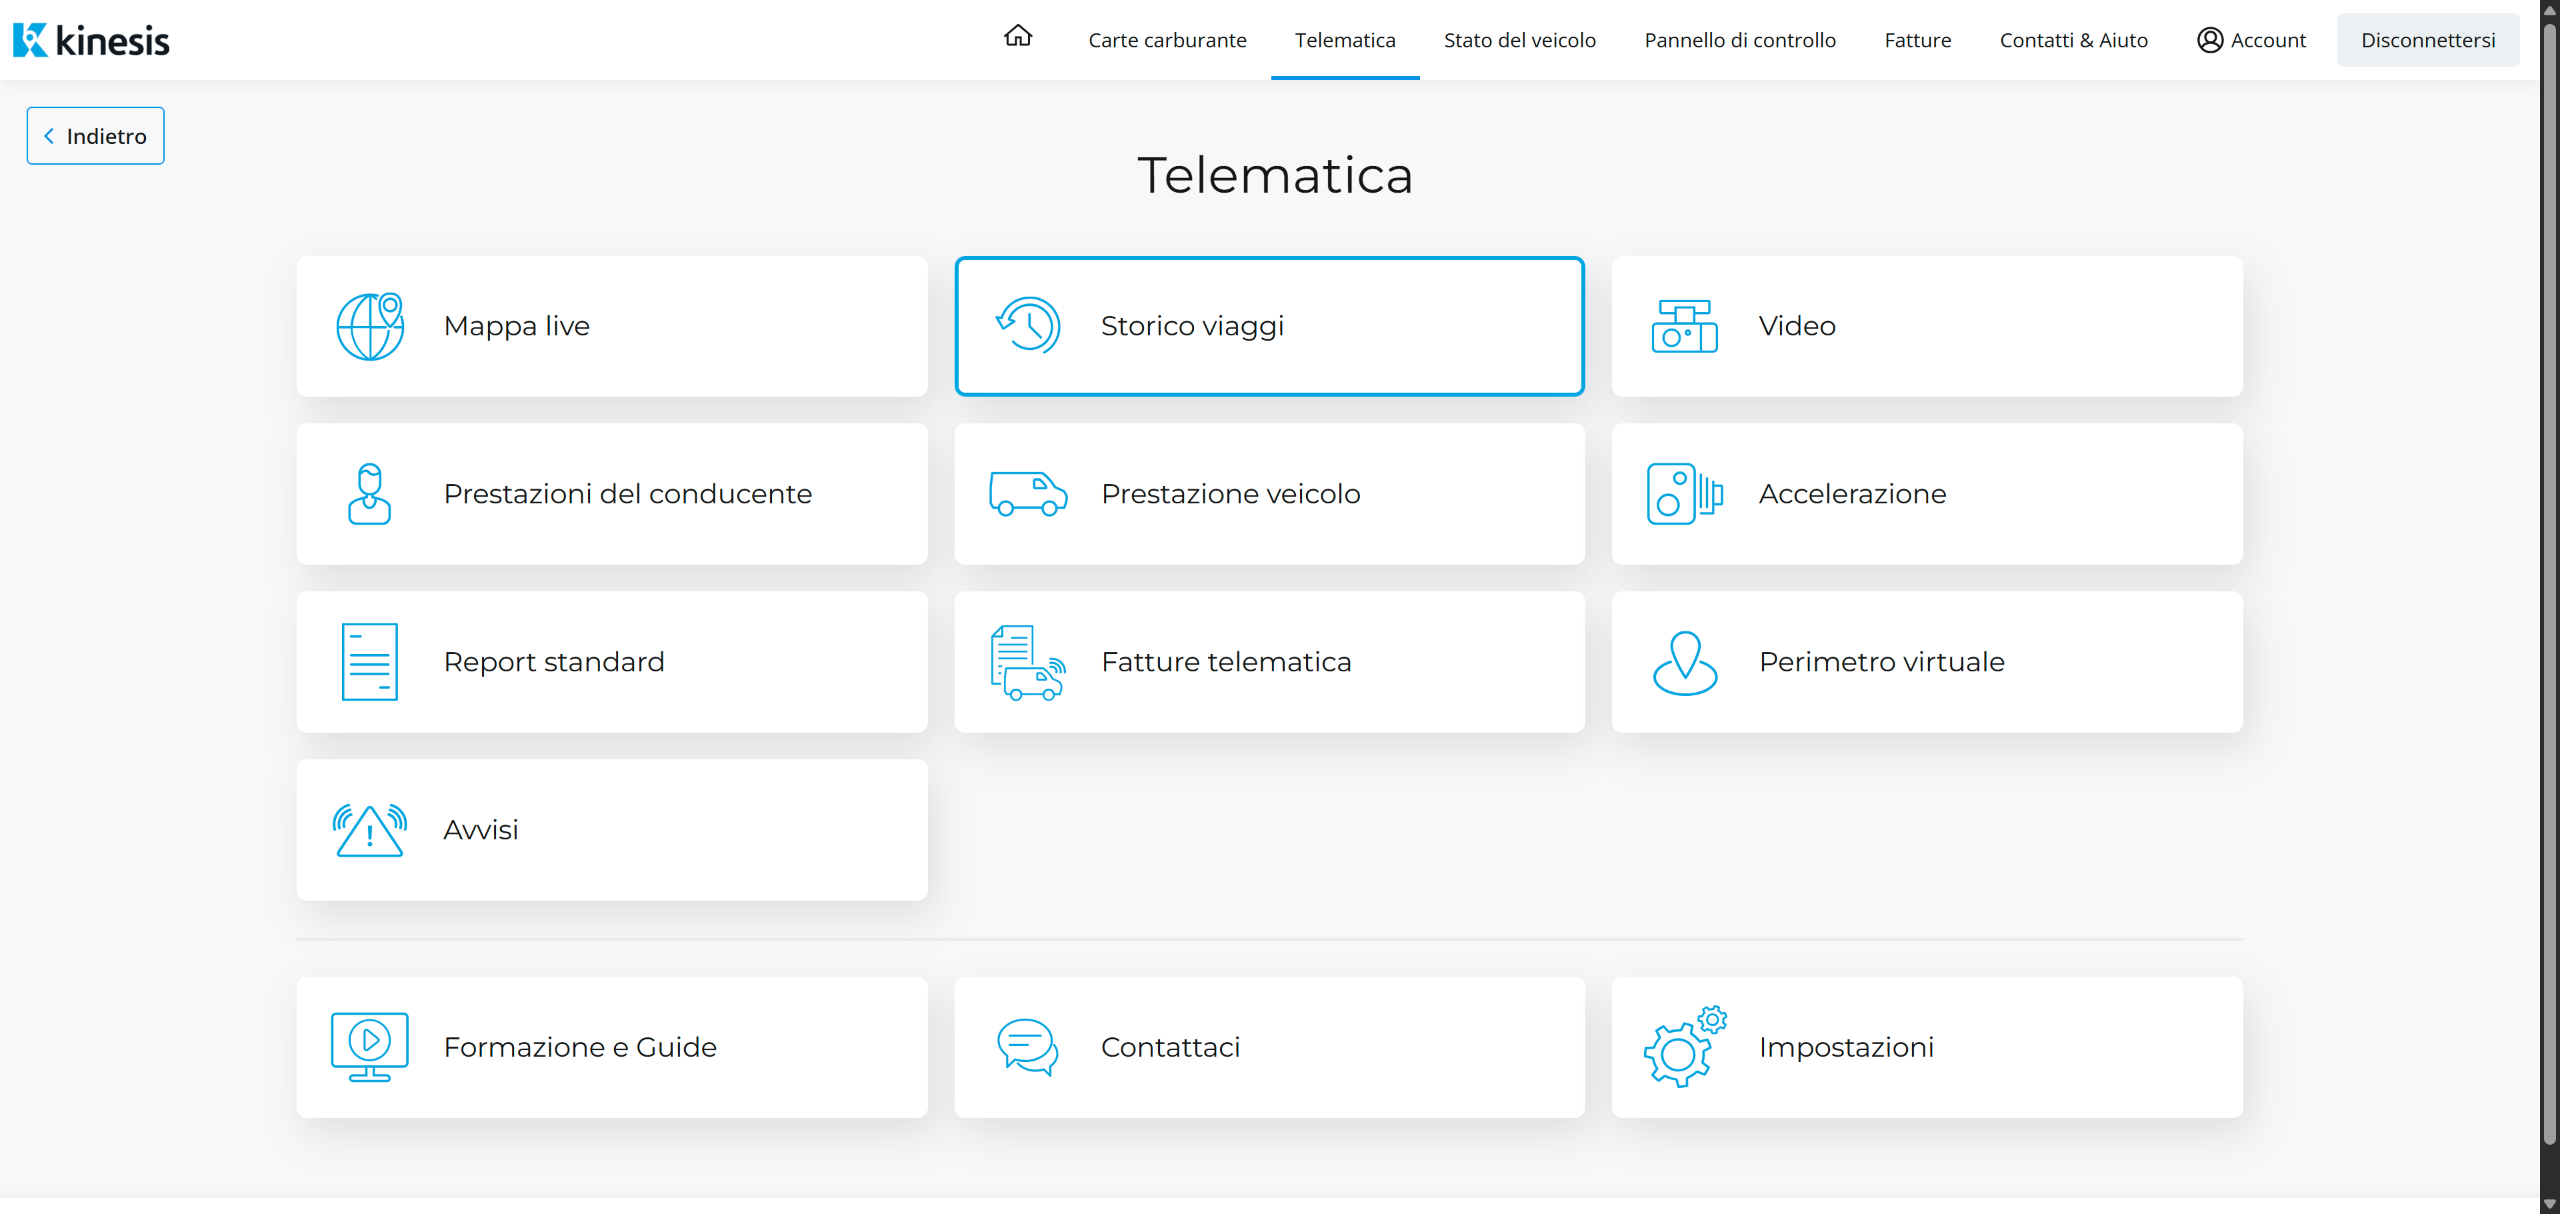2560x1214 pixels.
Task: Click the home icon in navigation bar
Action: [x=1017, y=37]
